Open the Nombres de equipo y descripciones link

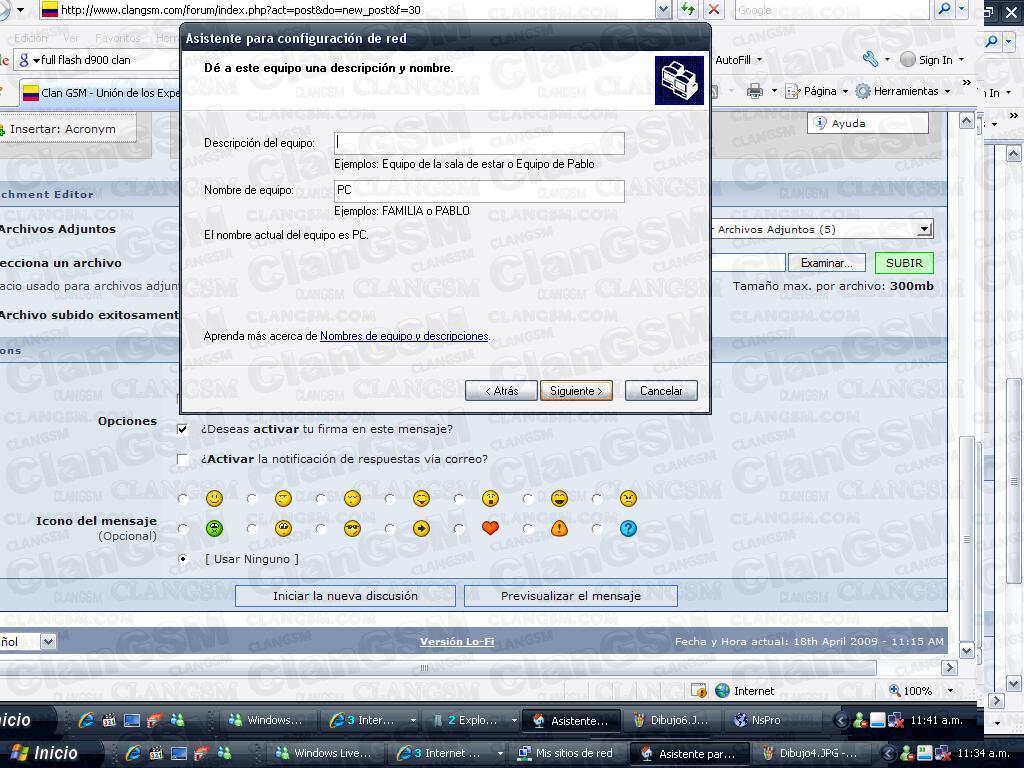click(402, 336)
